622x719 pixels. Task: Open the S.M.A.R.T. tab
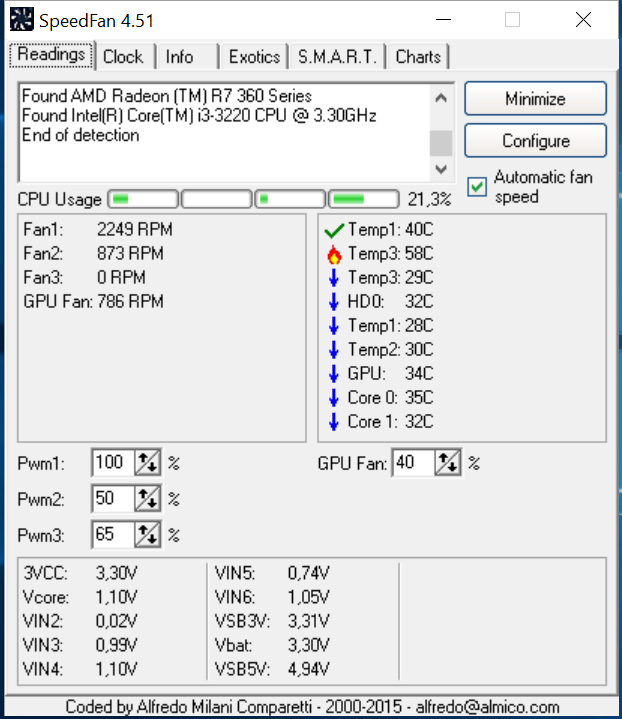337,57
